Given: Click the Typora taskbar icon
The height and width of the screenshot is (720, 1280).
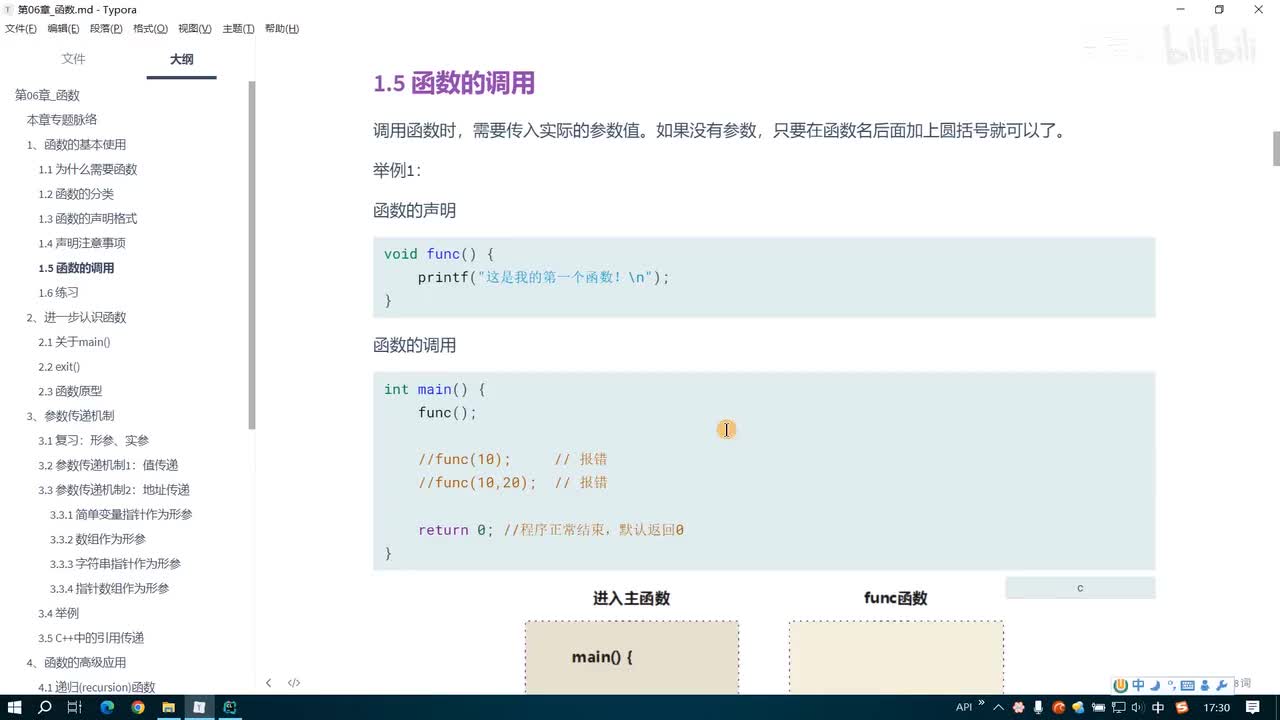Looking at the screenshot, I should (199, 707).
